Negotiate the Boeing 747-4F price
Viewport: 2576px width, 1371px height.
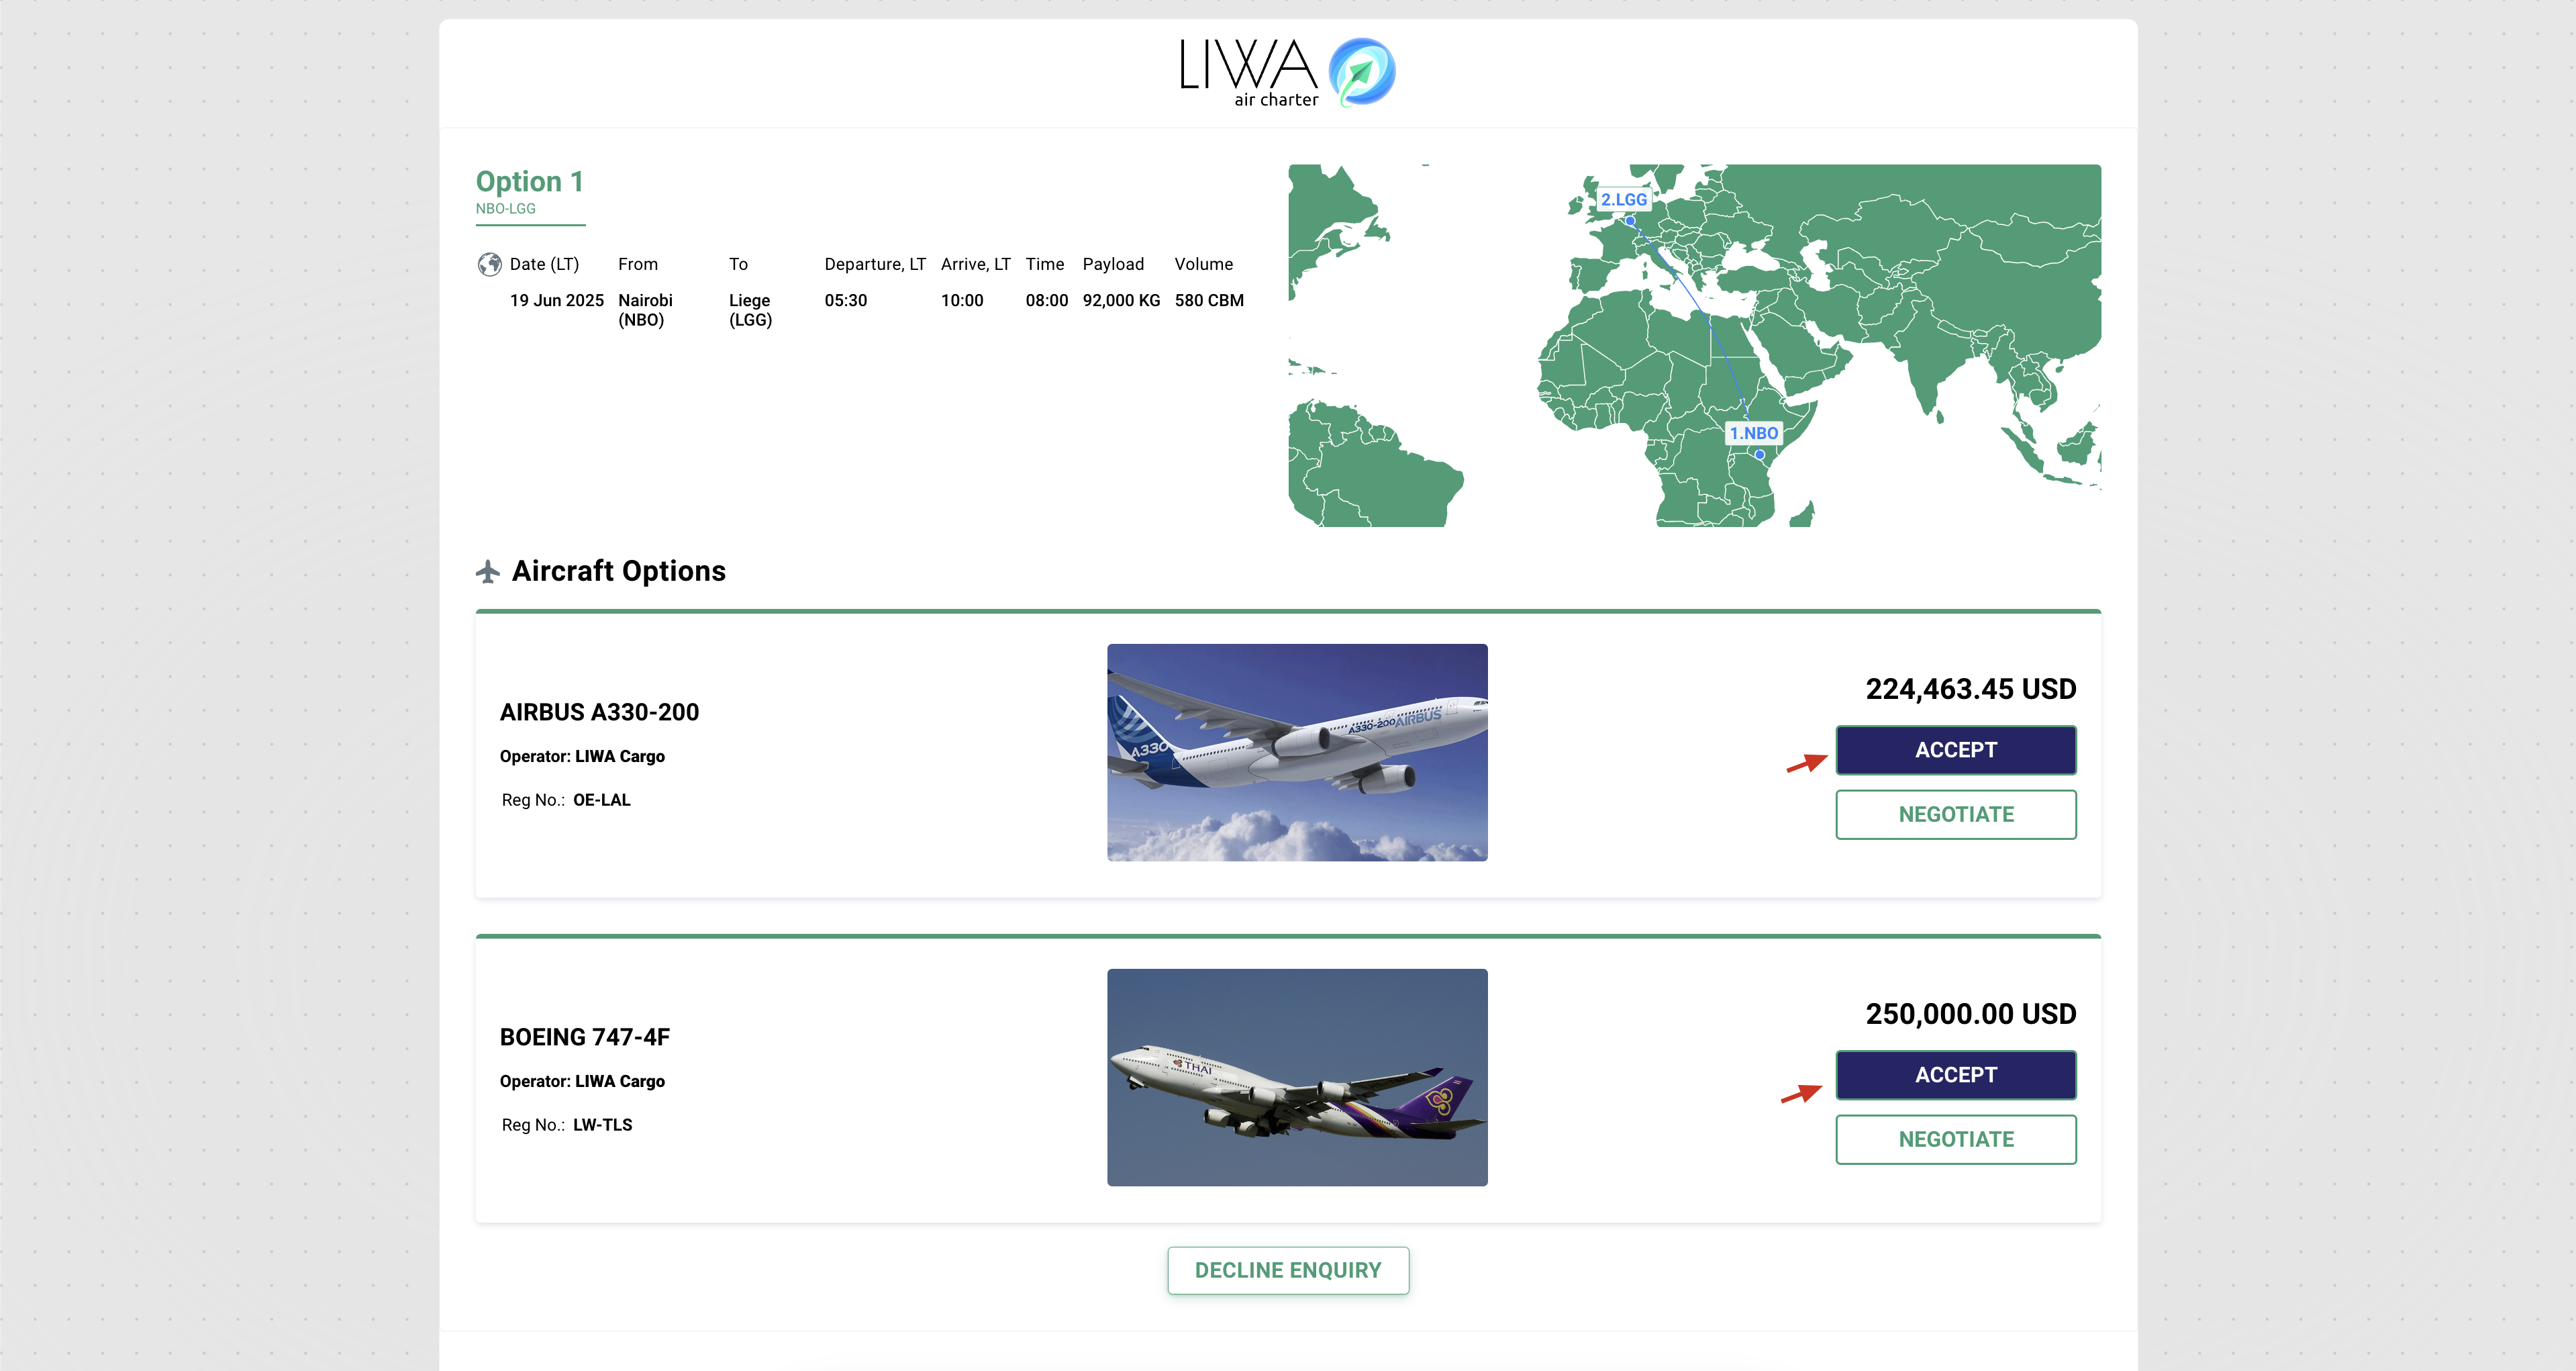pos(1955,1139)
